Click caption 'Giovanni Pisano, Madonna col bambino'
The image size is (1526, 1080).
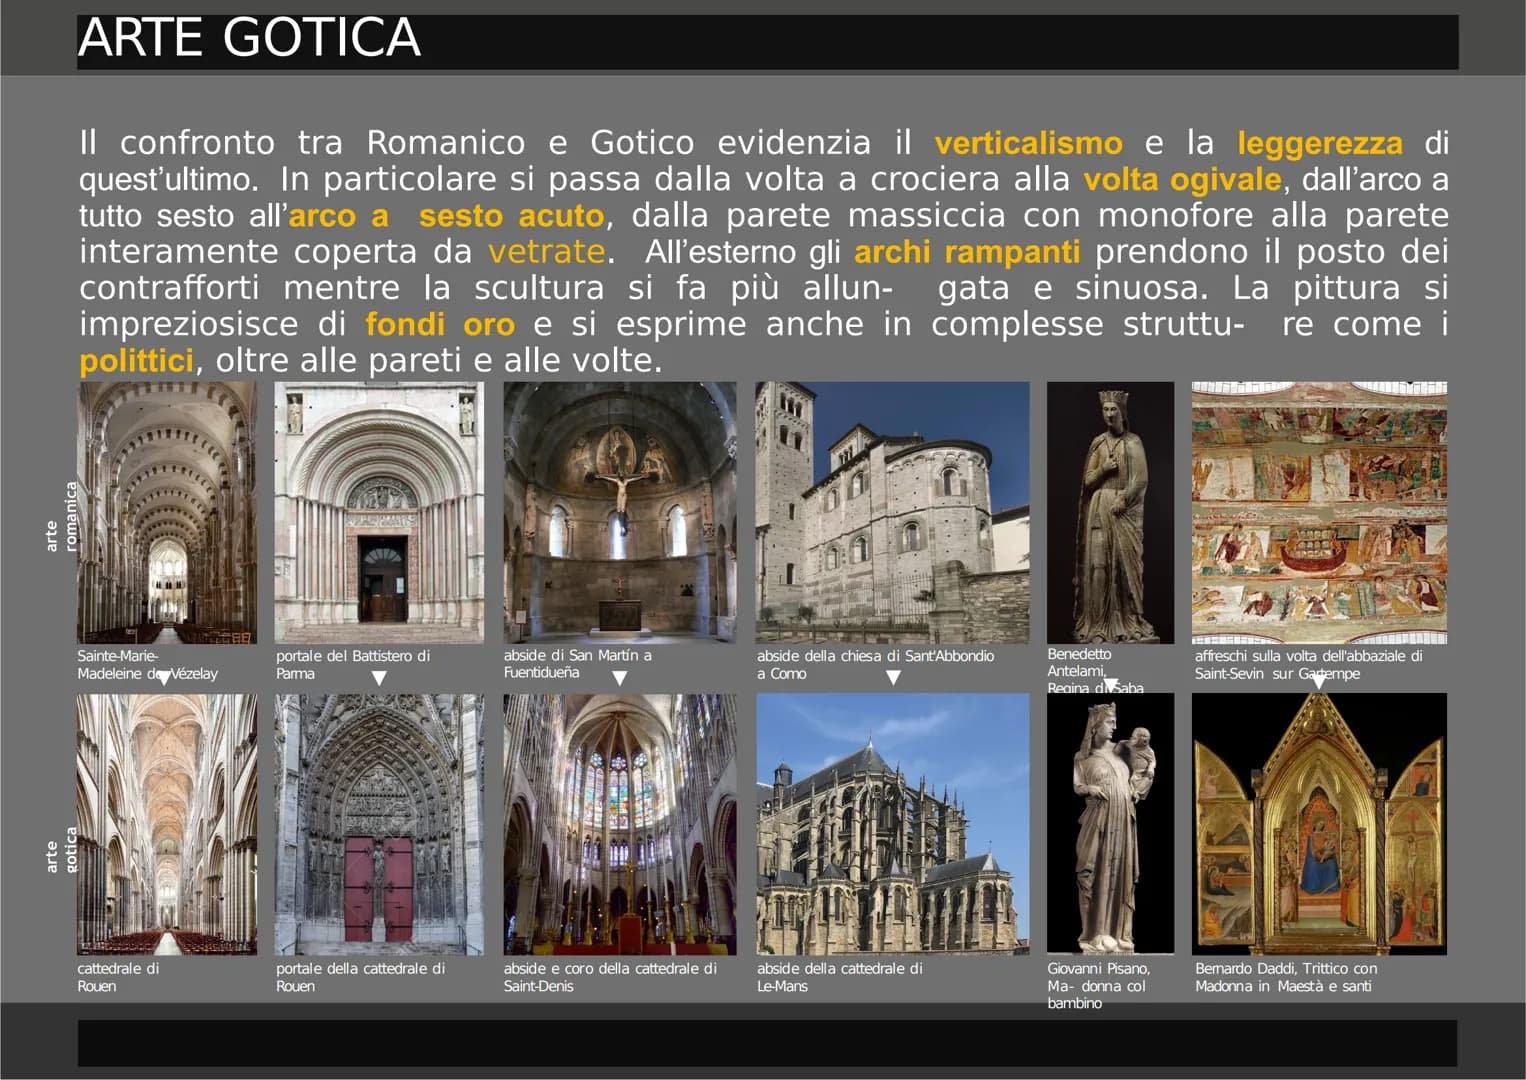(1098, 986)
